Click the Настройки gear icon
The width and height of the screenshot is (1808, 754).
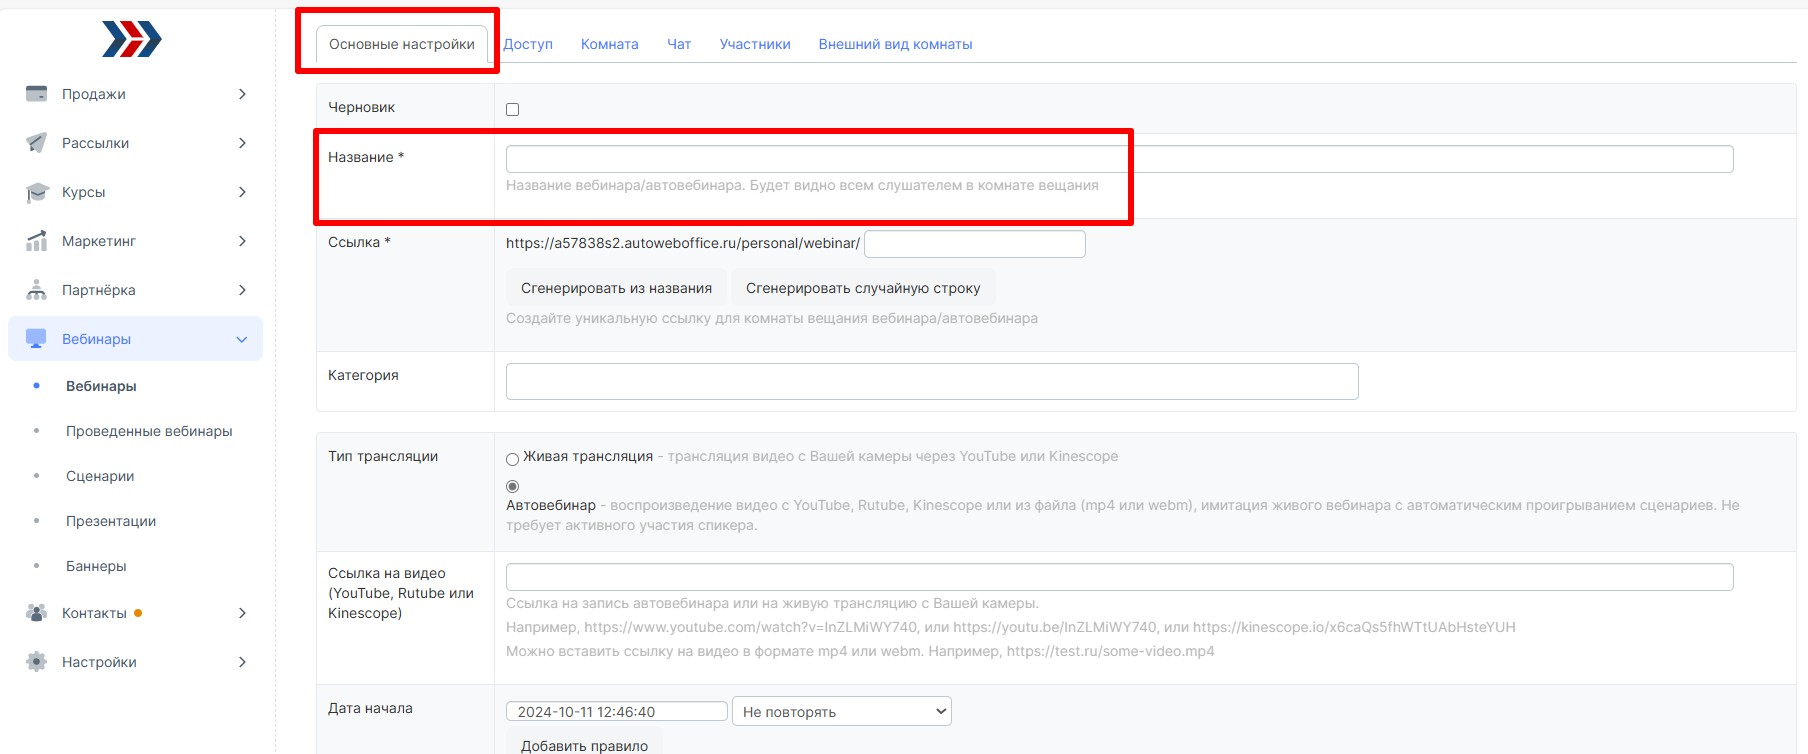click(x=37, y=662)
